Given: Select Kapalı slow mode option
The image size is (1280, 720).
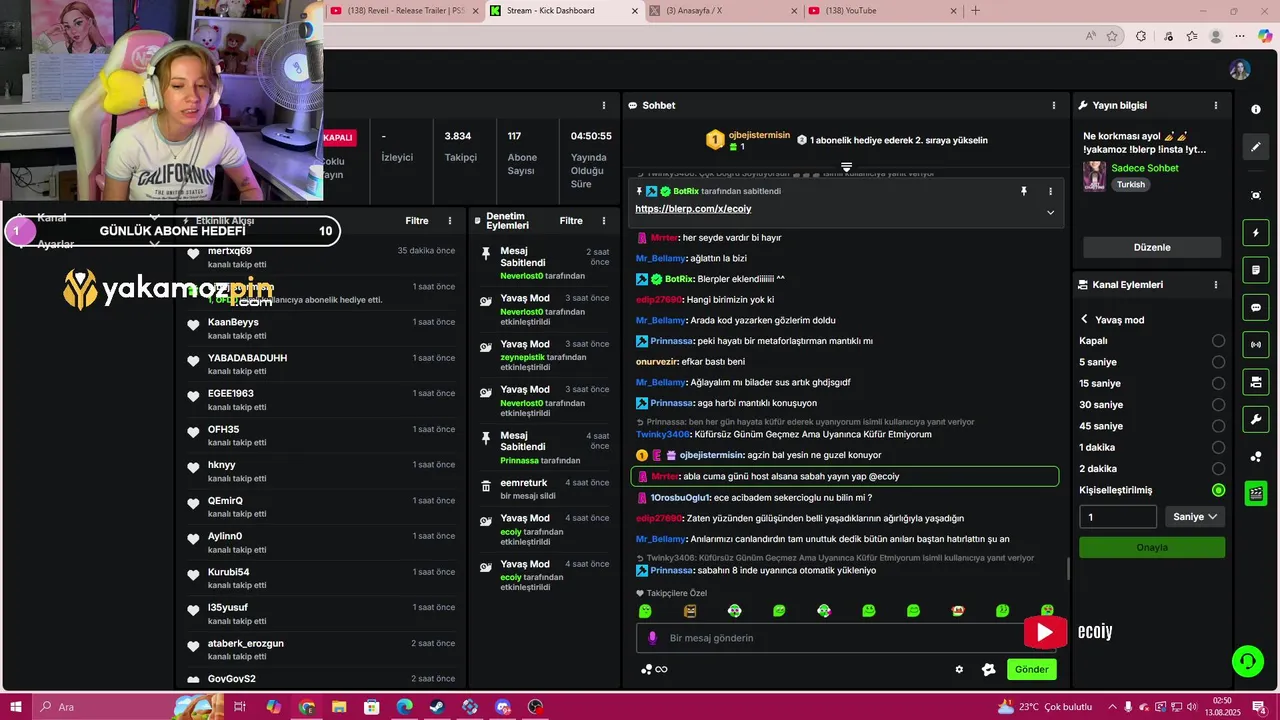Looking at the screenshot, I should (1218, 341).
